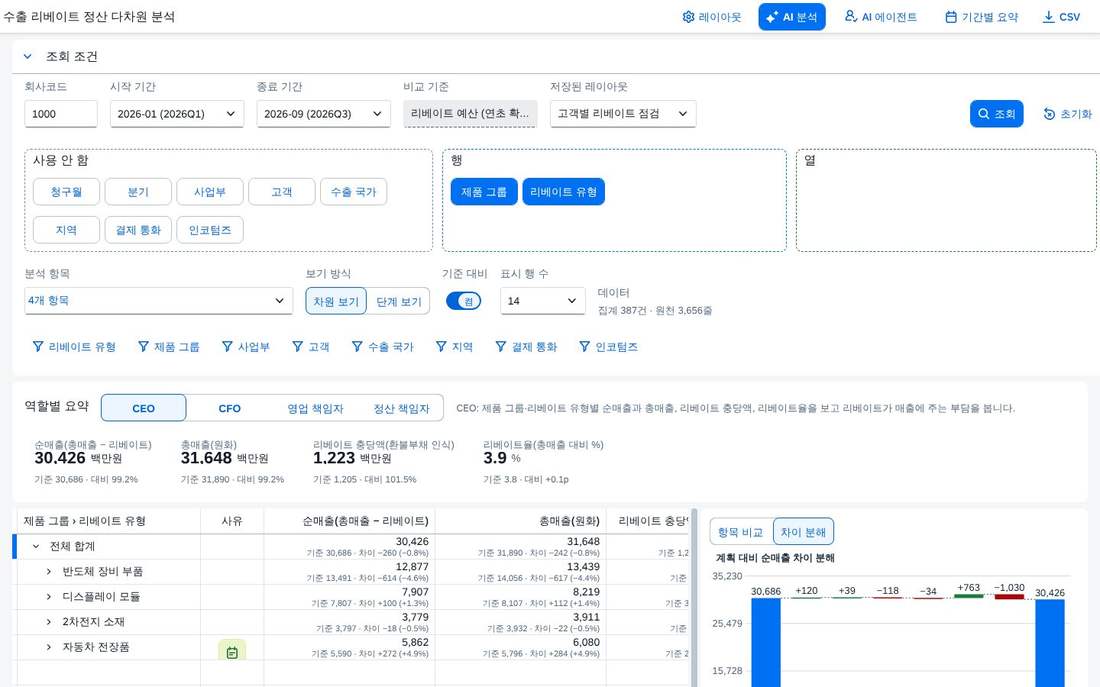1100x687 pixels.
Task: Run the query with 조회 button
Action: [996, 114]
